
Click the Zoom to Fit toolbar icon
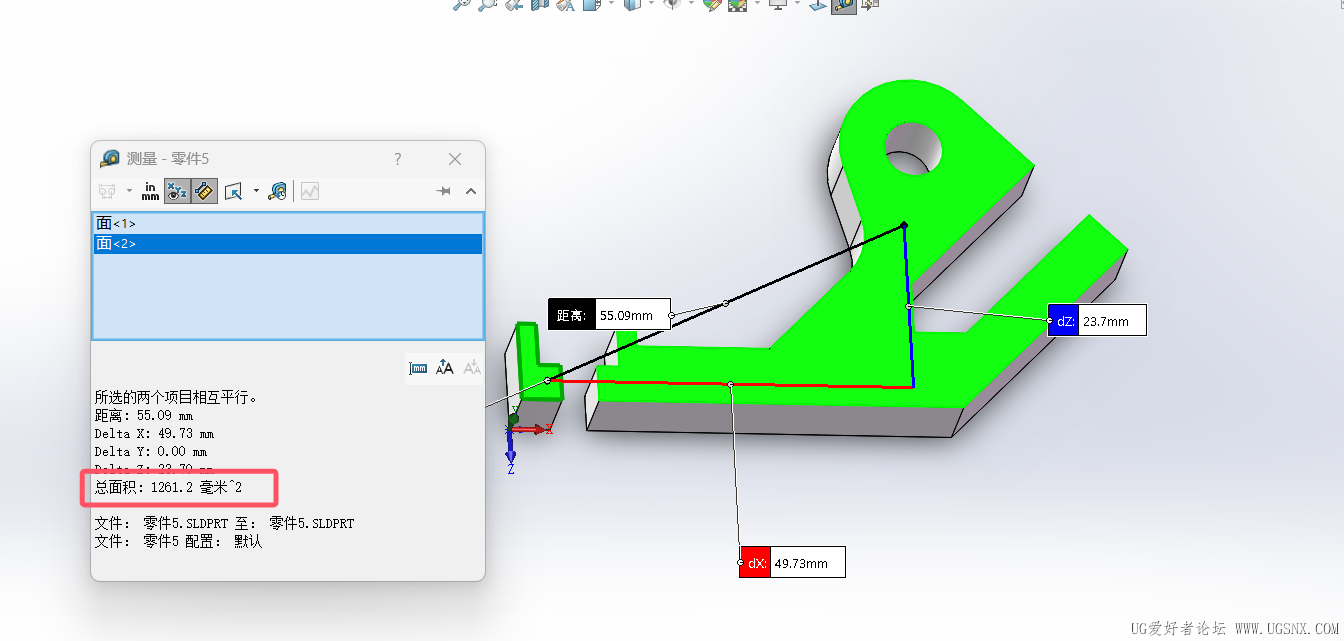point(462,5)
